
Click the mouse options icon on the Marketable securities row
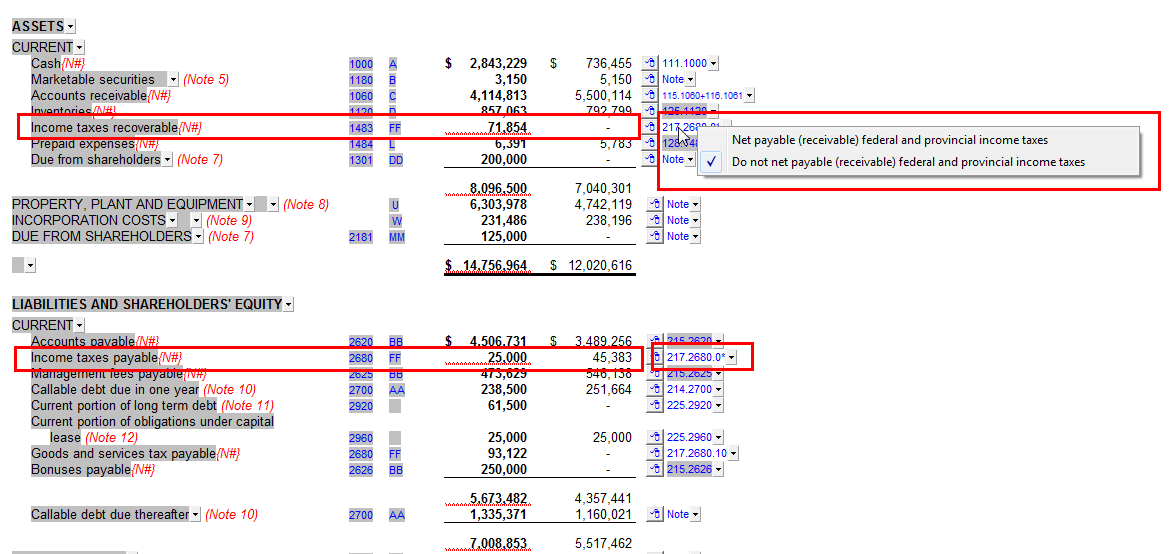[x=651, y=79]
